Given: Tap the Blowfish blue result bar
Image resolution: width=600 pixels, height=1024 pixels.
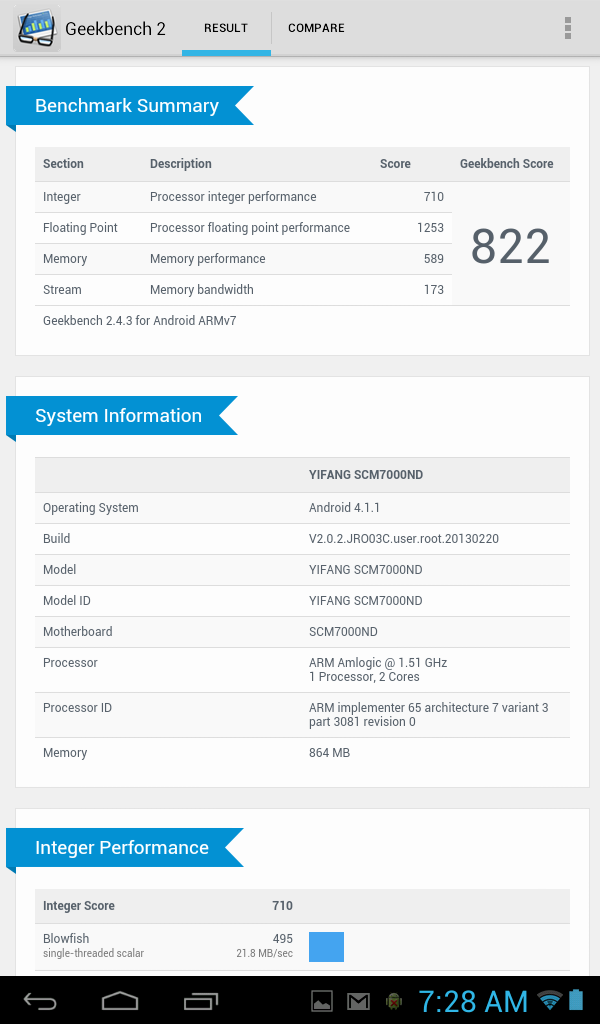Looking at the screenshot, I should pyautogui.click(x=326, y=946).
